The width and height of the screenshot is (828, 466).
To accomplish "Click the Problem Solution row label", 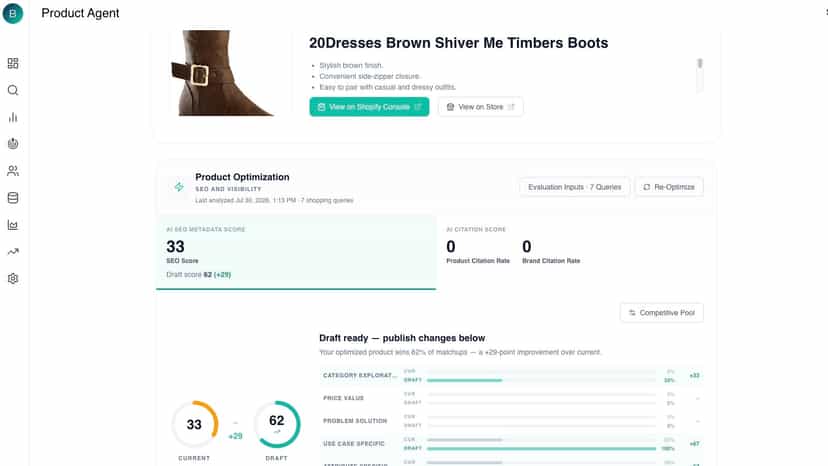I will coord(355,421).
